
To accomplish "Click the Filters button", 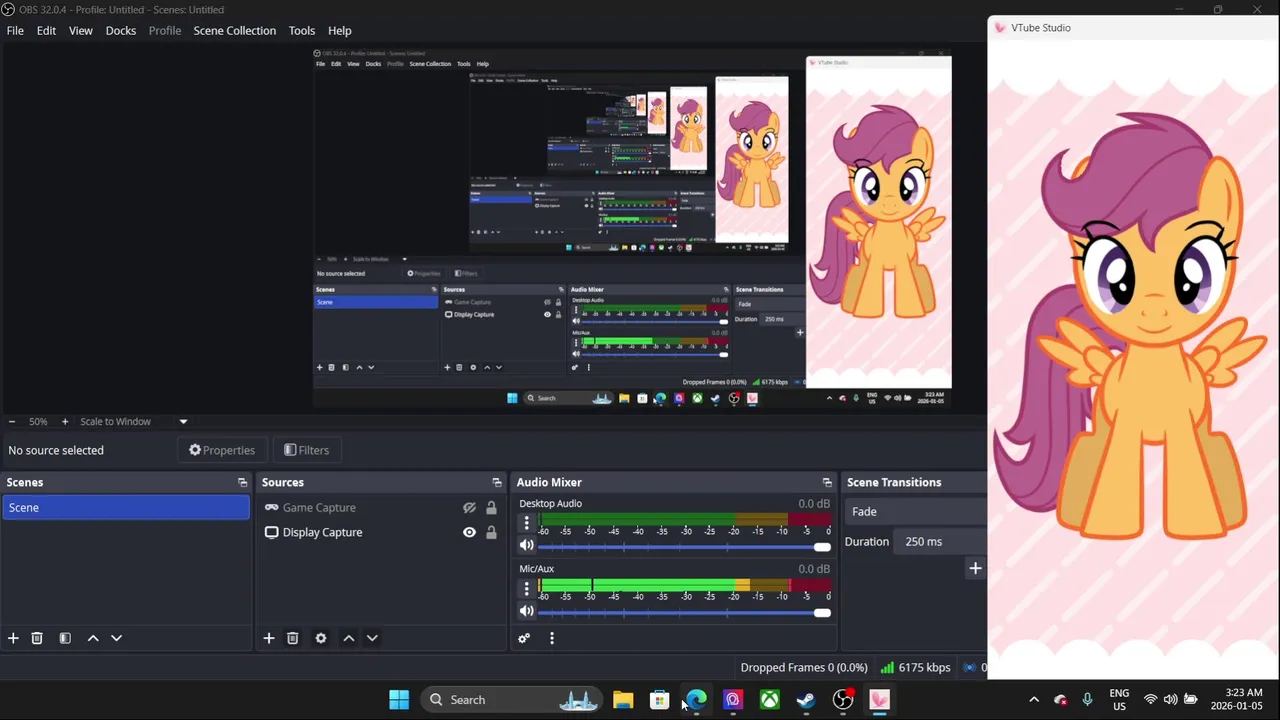I will point(306,450).
